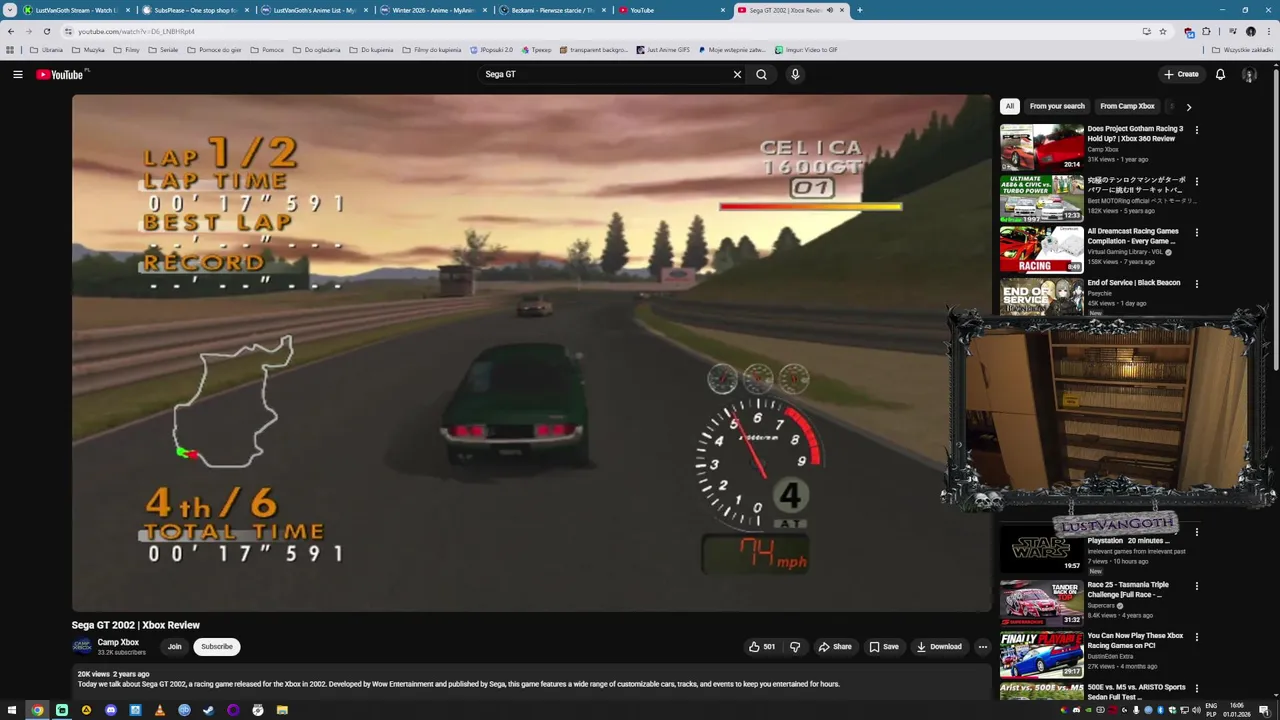The width and height of the screenshot is (1280, 720).
Task: Open VLC from the taskbar
Action: (159, 710)
